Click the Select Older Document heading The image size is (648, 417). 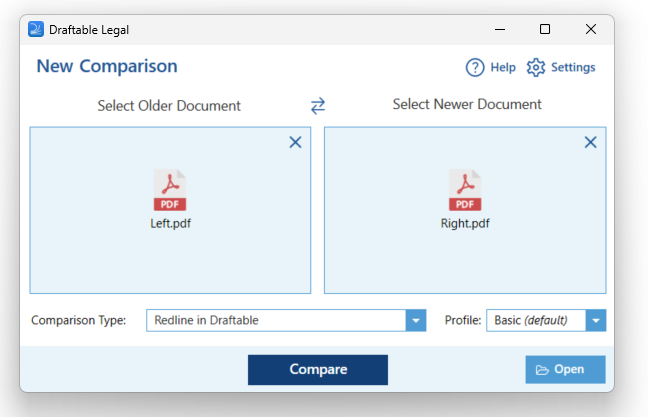coord(169,106)
